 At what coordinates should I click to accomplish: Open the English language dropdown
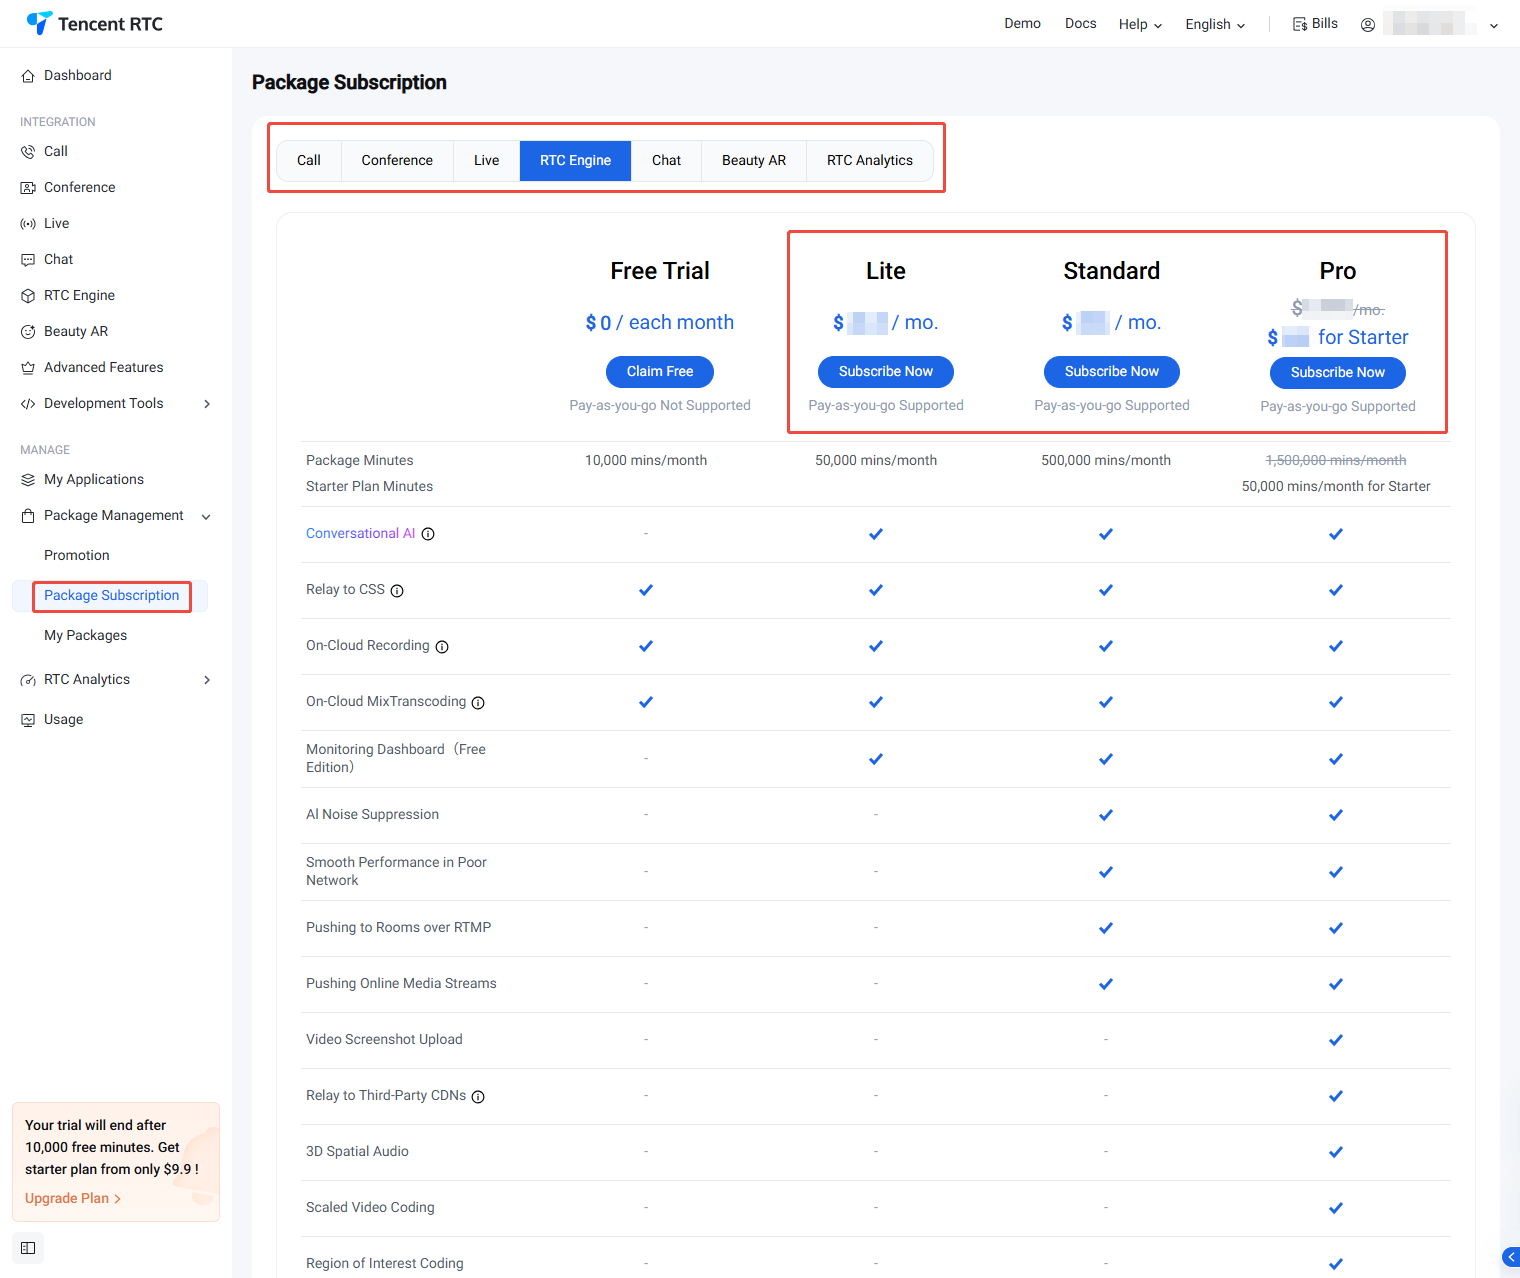tap(1215, 24)
